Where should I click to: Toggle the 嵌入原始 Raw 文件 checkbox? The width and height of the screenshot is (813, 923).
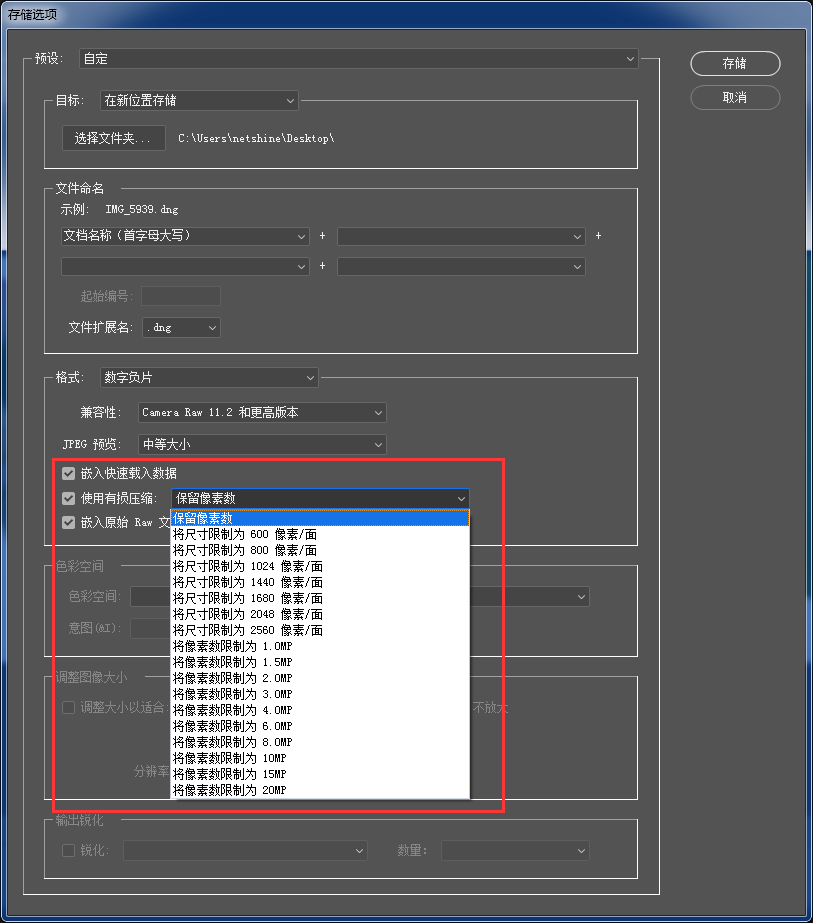(x=68, y=523)
